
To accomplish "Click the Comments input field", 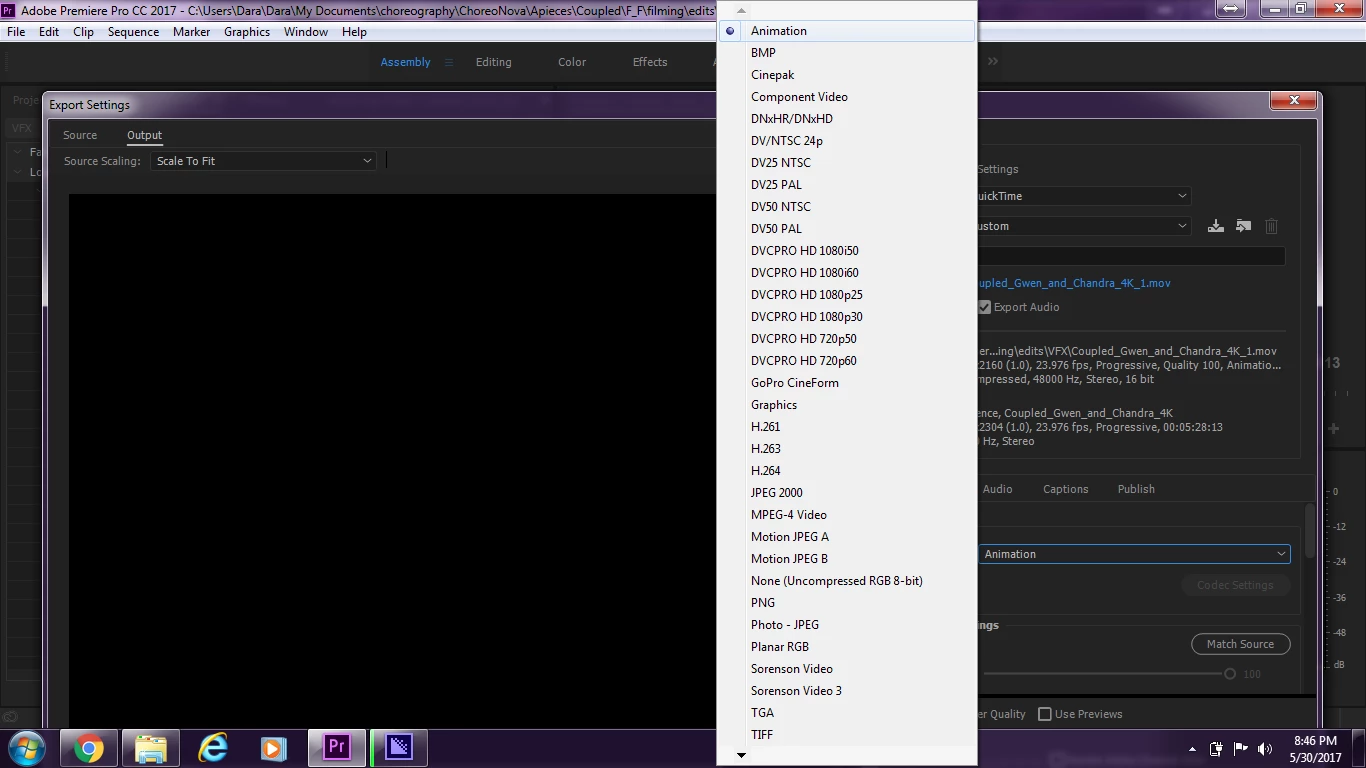I will click(1131, 256).
